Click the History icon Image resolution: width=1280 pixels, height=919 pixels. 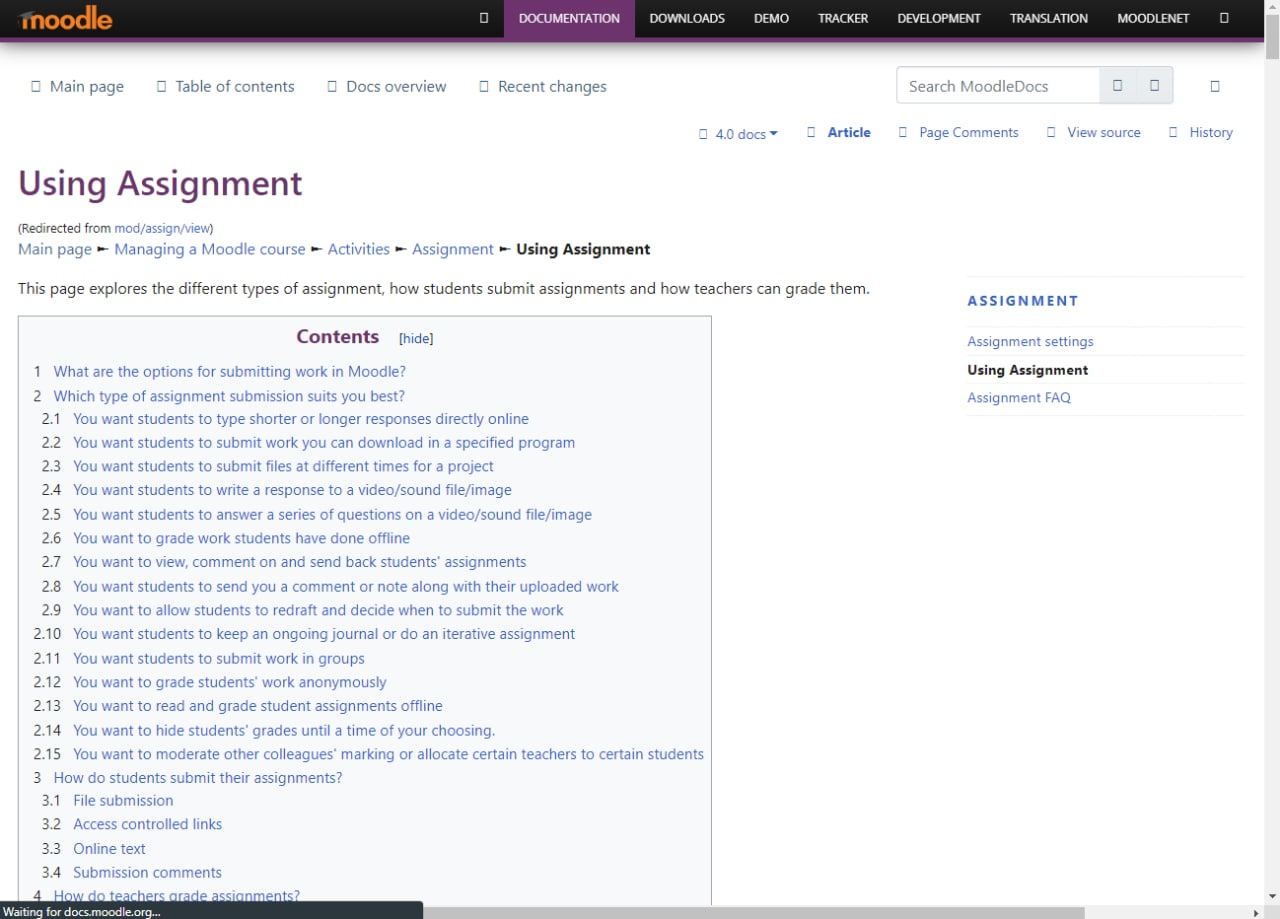(x=1174, y=132)
